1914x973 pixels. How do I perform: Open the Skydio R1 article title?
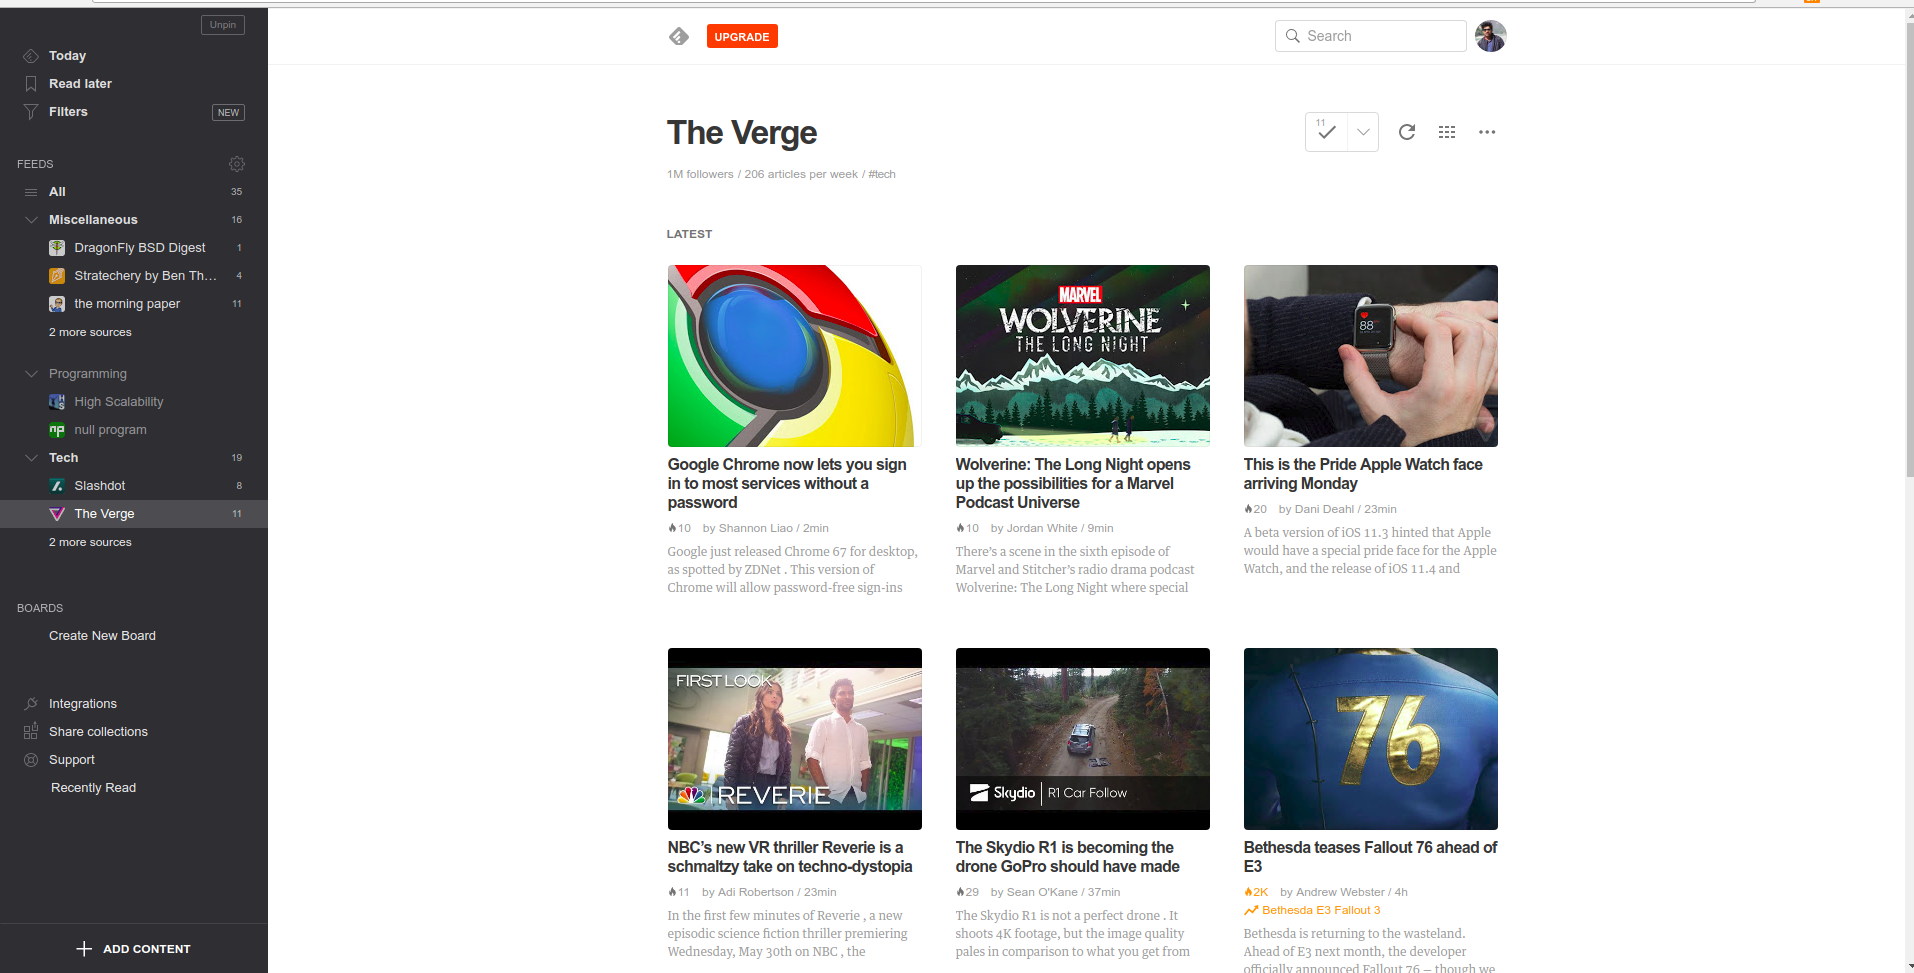point(1067,857)
